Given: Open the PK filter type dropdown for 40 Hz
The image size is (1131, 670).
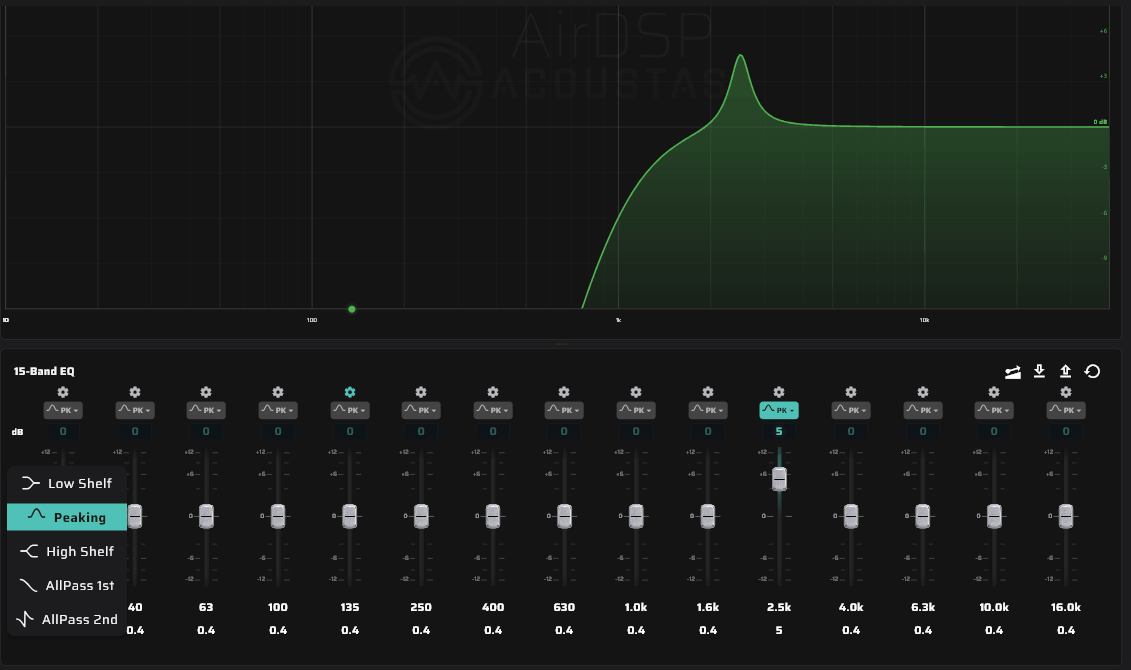Looking at the screenshot, I should (x=135, y=410).
